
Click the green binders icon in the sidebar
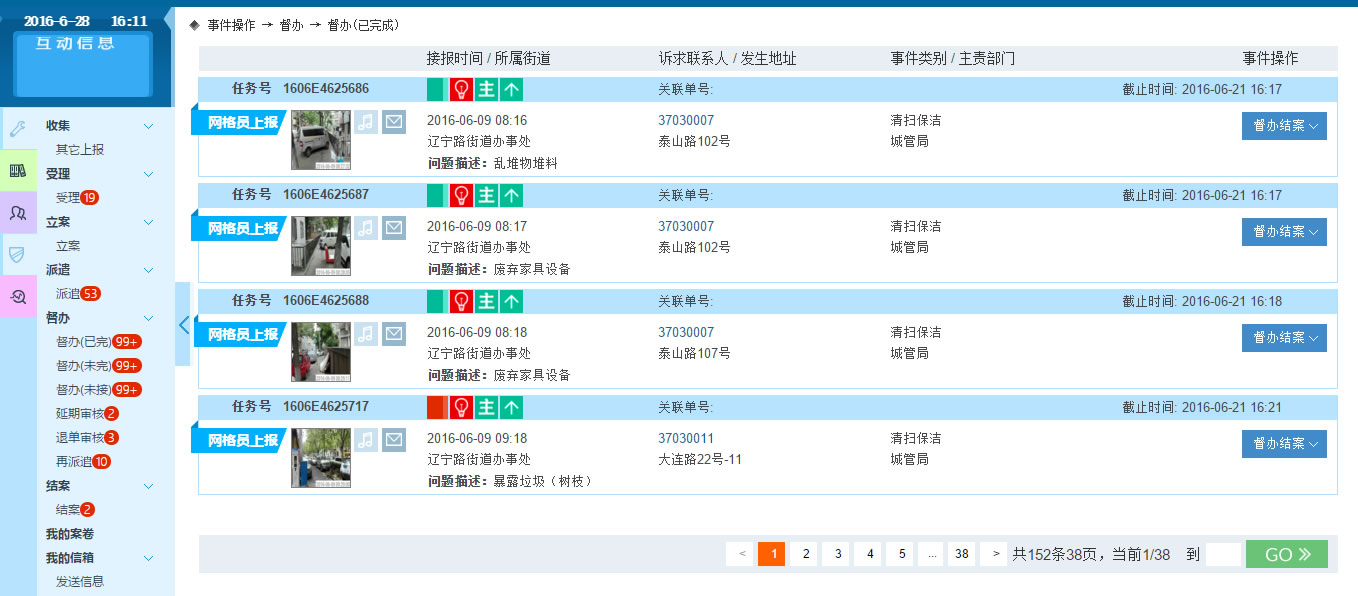point(18,171)
